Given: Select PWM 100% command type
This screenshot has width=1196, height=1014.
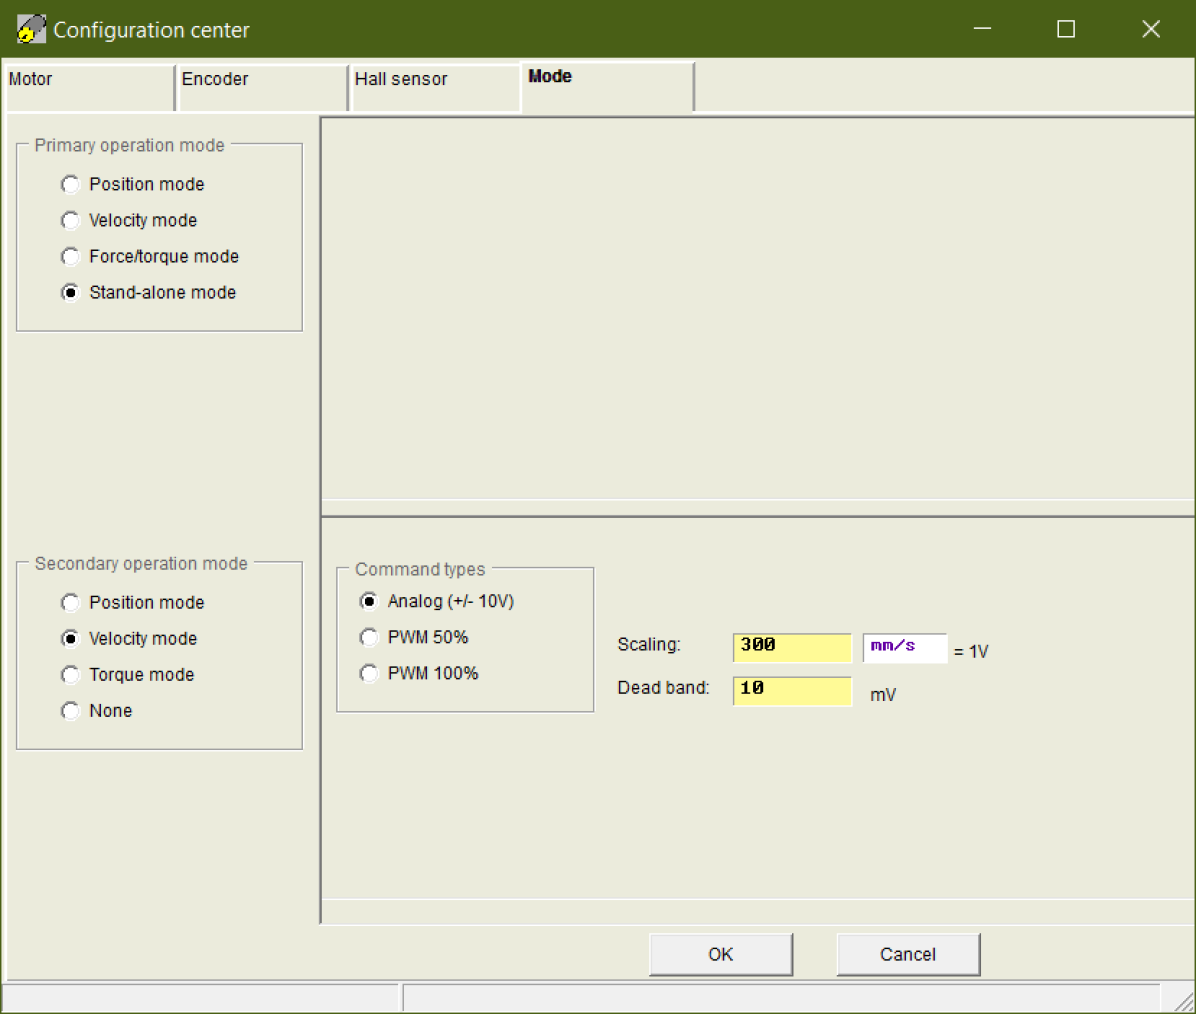Looking at the screenshot, I should click(369, 673).
